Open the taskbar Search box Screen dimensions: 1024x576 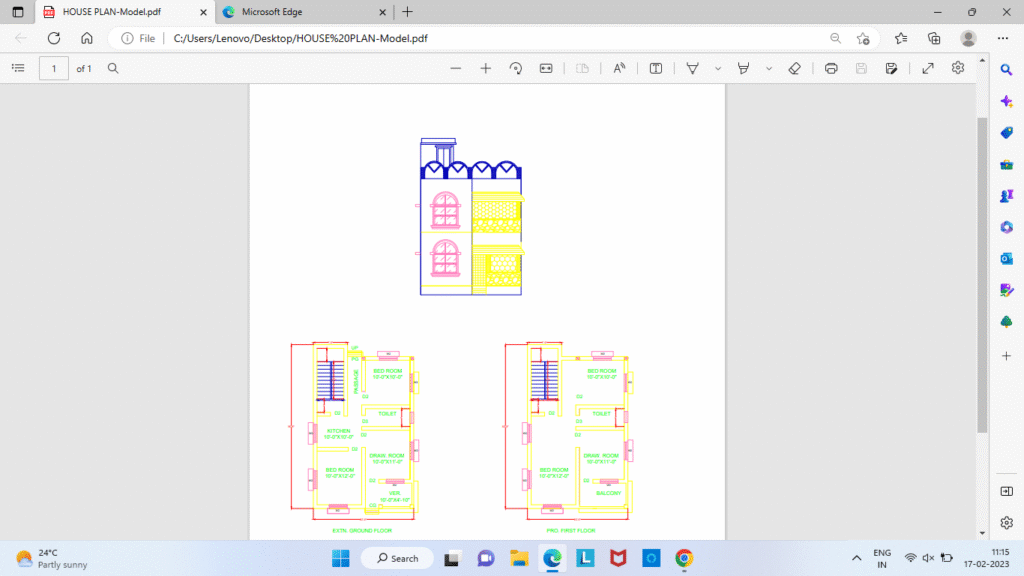(x=397, y=558)
